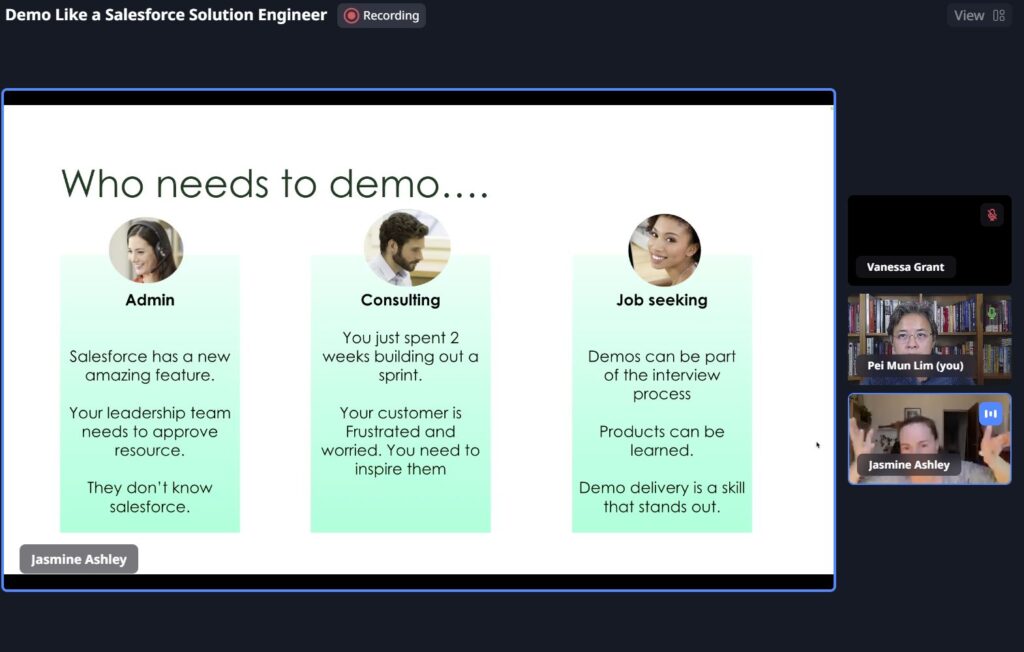Click the Consulting persona photo
The height and width of the screenshot is (652, 1024).
pyautogui.click(x=407, y=248)
